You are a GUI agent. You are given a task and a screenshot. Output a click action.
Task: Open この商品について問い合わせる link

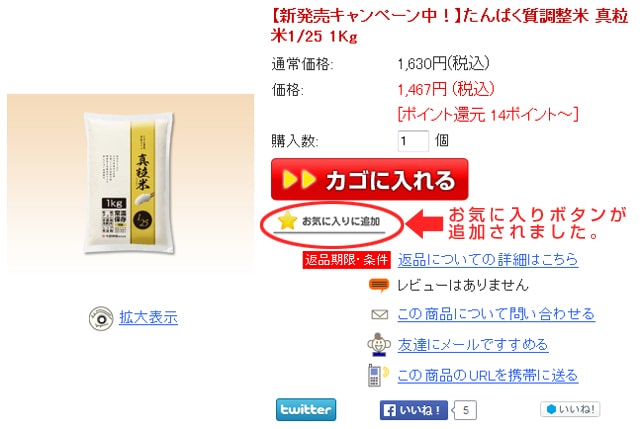[x=496, y=314]
